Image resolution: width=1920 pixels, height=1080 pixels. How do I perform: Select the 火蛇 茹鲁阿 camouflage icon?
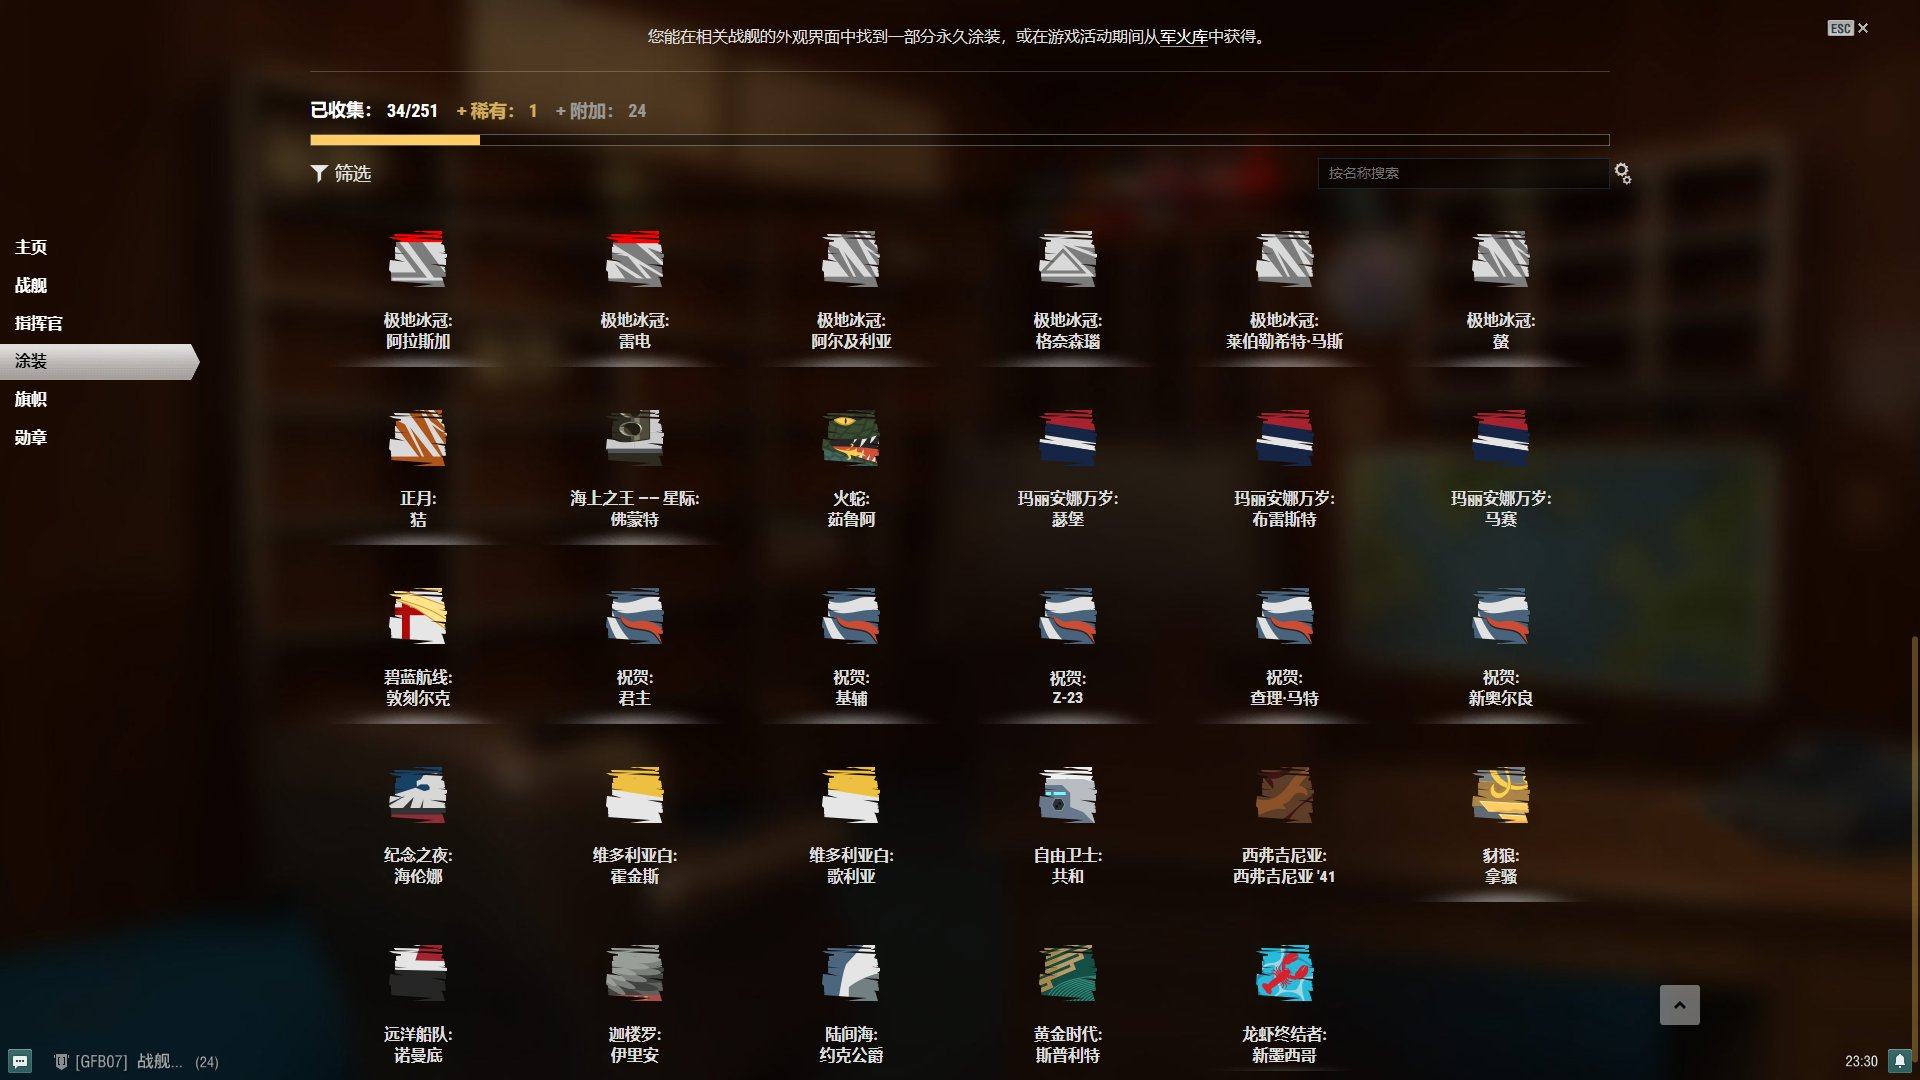(x=850, y=438)
